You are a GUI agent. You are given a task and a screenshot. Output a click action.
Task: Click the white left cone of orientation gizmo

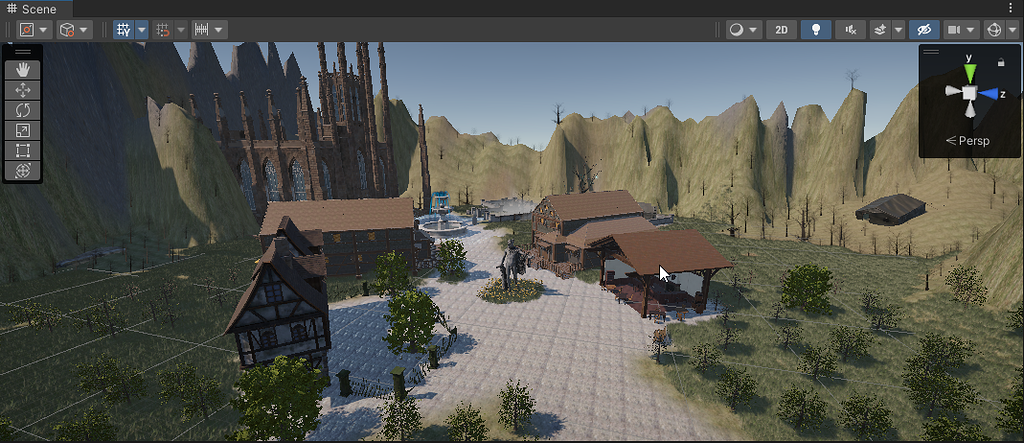(x=953, y=92)
